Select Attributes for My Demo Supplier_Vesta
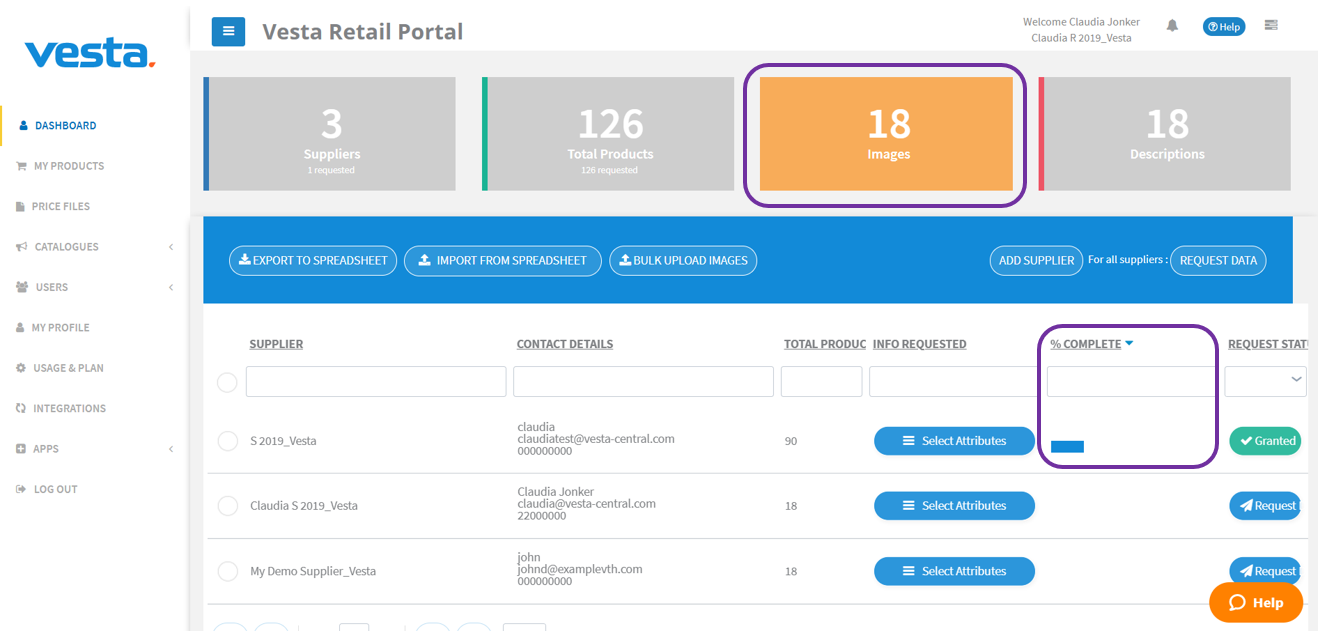This screenshot has height=632, width=1318. point(954,571)
